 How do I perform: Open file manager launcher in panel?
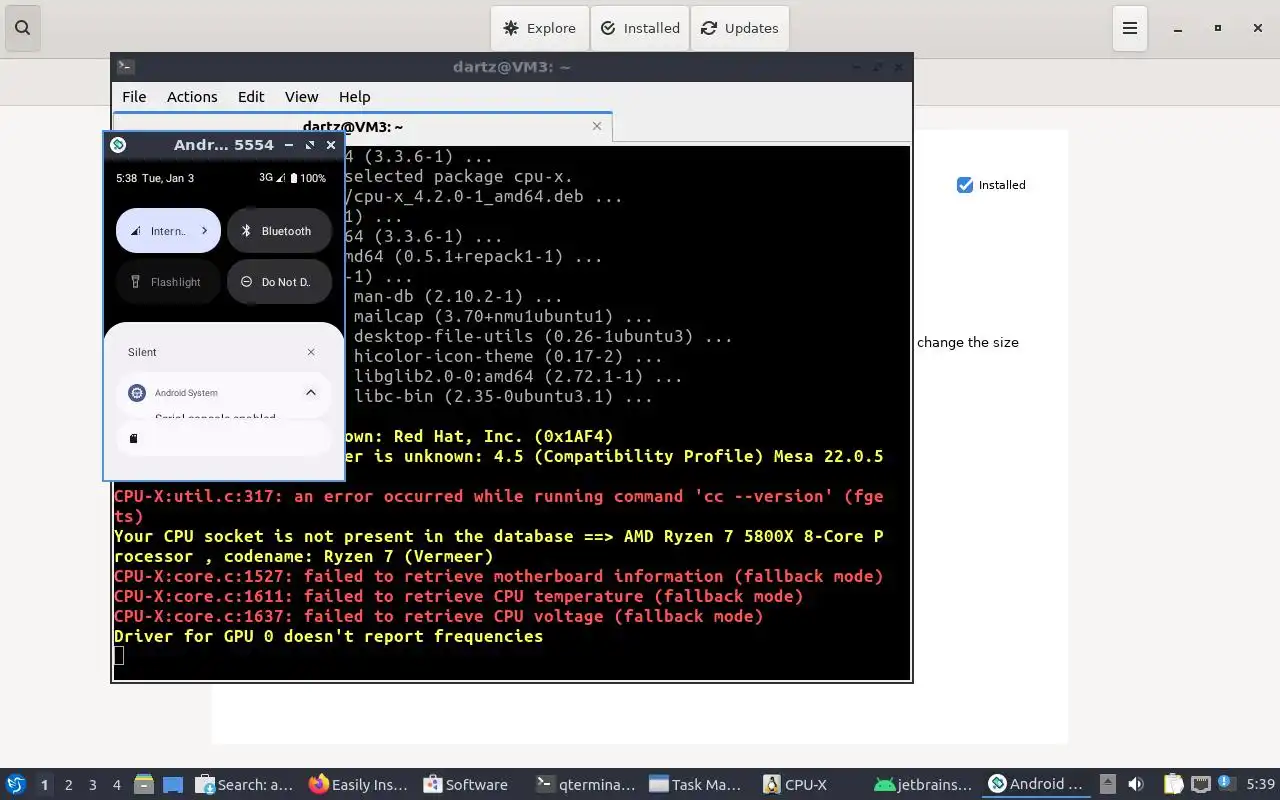[x=143, y=784]
